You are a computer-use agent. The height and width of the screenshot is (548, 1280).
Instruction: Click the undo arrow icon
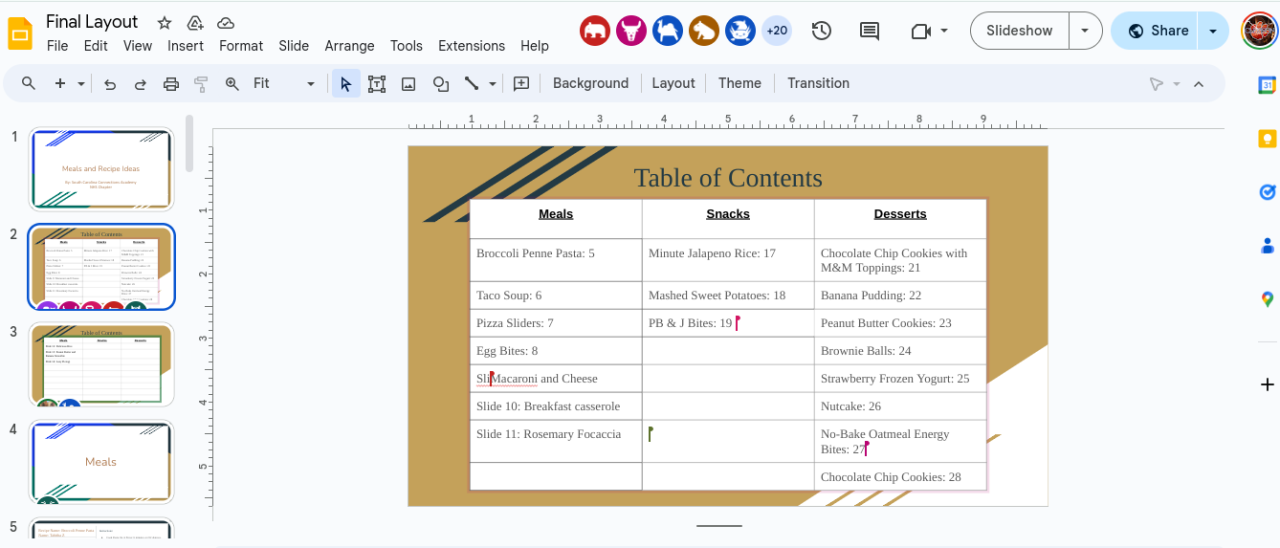pos(110,84)
